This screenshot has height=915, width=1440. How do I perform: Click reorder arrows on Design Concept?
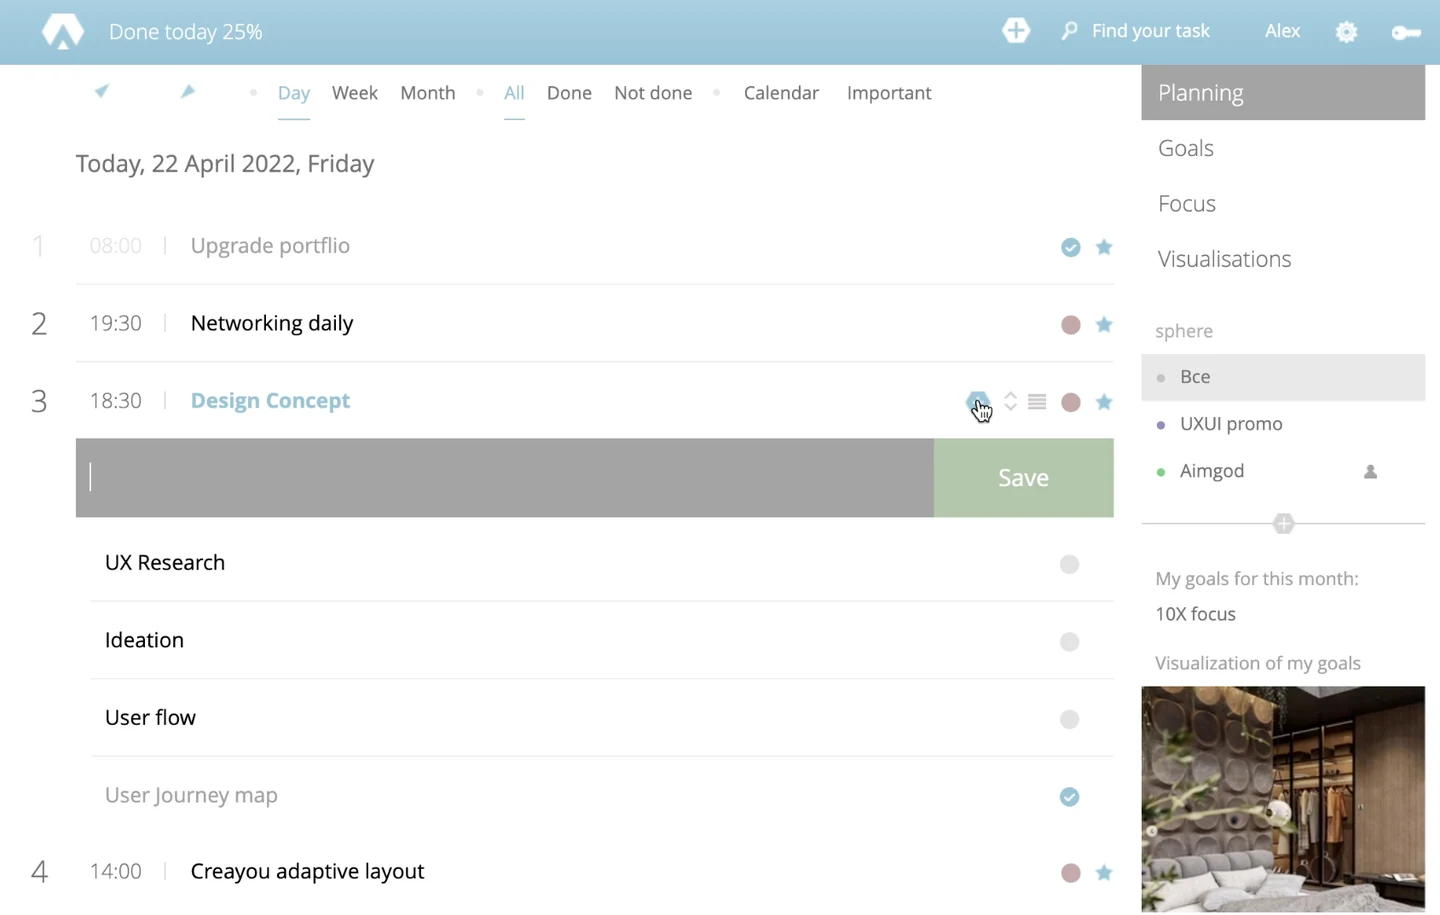1011,401
